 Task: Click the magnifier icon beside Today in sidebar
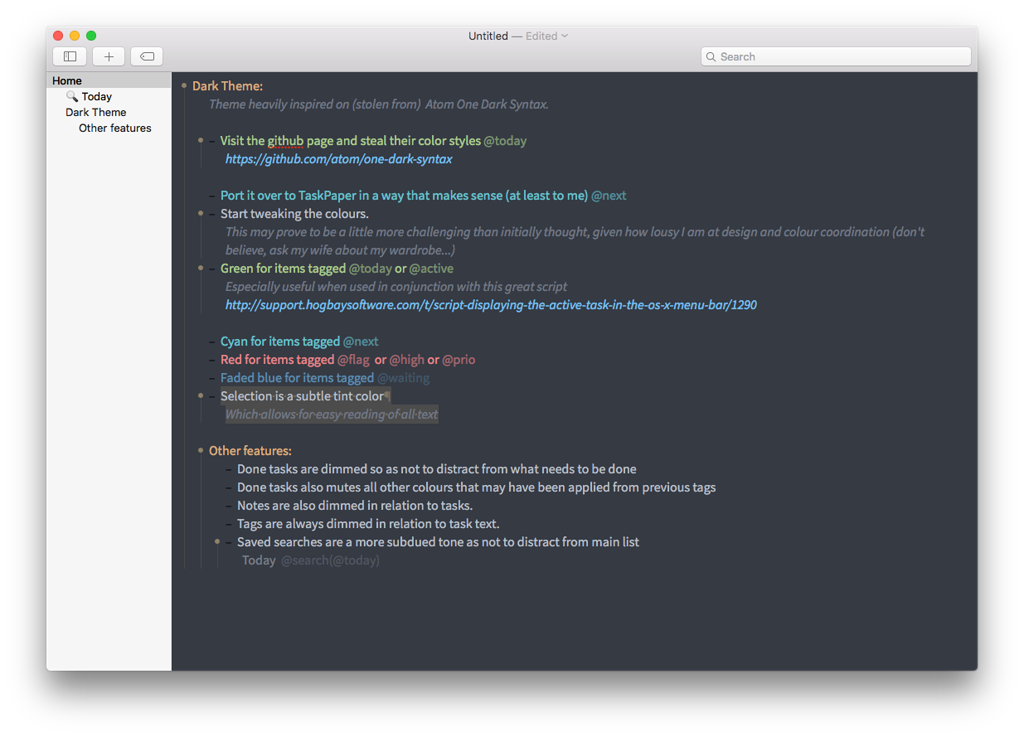(x=71, y=96)
